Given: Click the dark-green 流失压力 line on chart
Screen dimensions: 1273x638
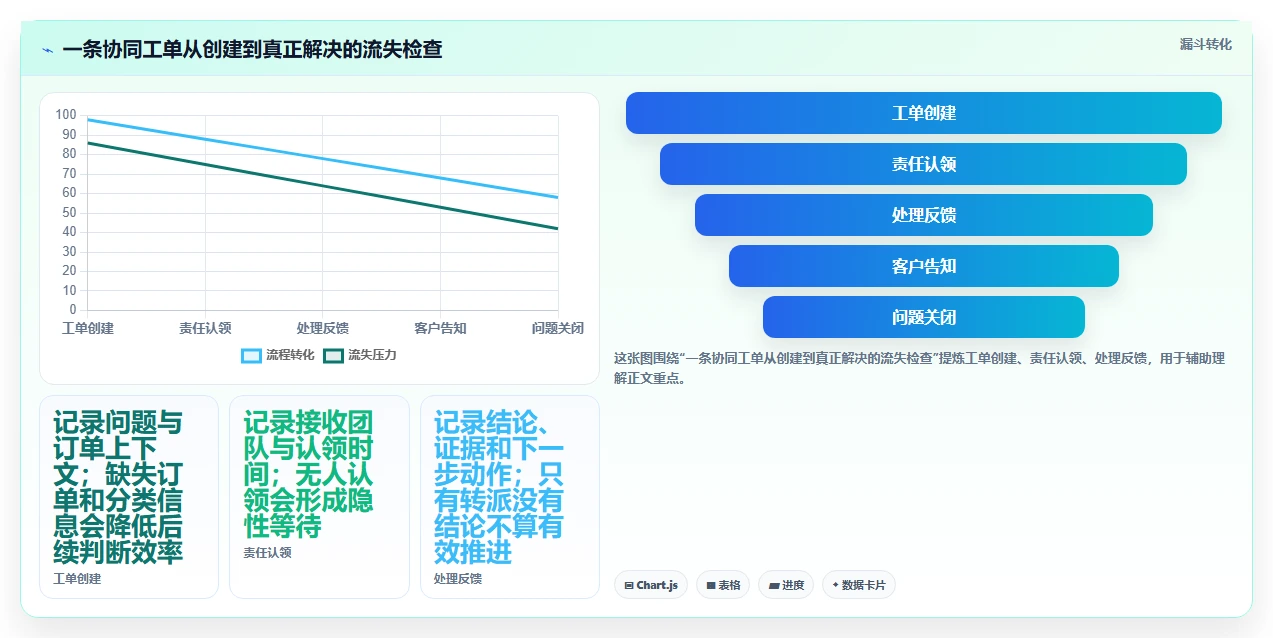Looking at the screenshot, I should coord(323,186).
